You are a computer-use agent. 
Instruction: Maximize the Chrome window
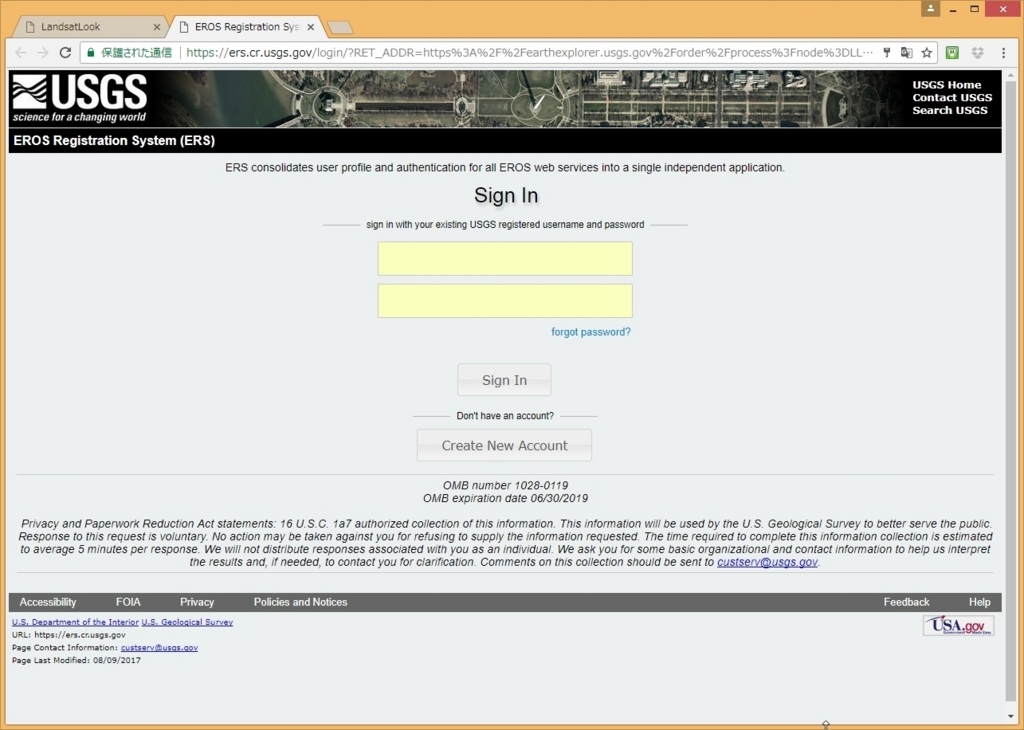[x=974, y=9]
